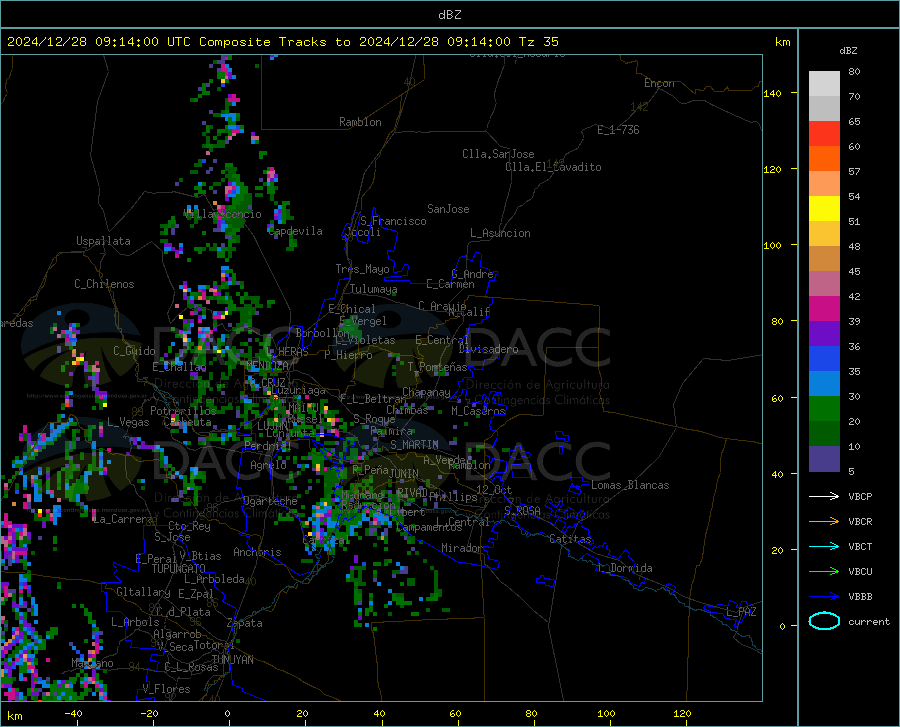Click the 'JUNIN' map label
Image resolution: width=900 pixels, height=727 pixels.
click(x=404, y=473)
